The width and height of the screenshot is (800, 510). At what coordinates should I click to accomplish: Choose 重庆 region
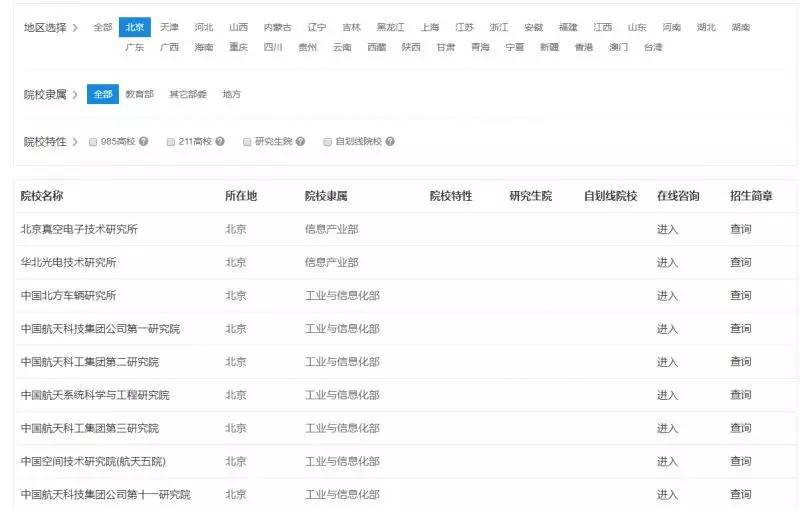pyautogui.click(x=238, y=47)
